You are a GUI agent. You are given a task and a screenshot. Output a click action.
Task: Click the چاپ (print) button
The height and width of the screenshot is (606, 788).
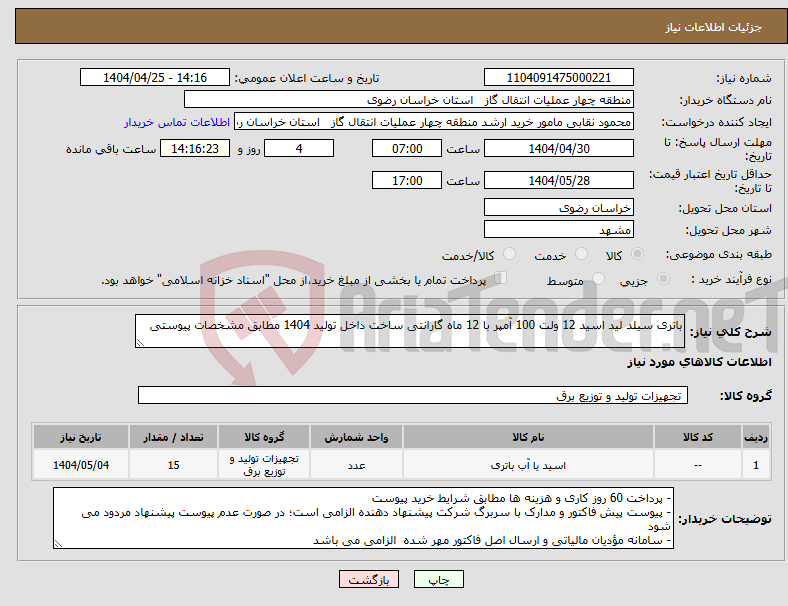coord(438,579)
